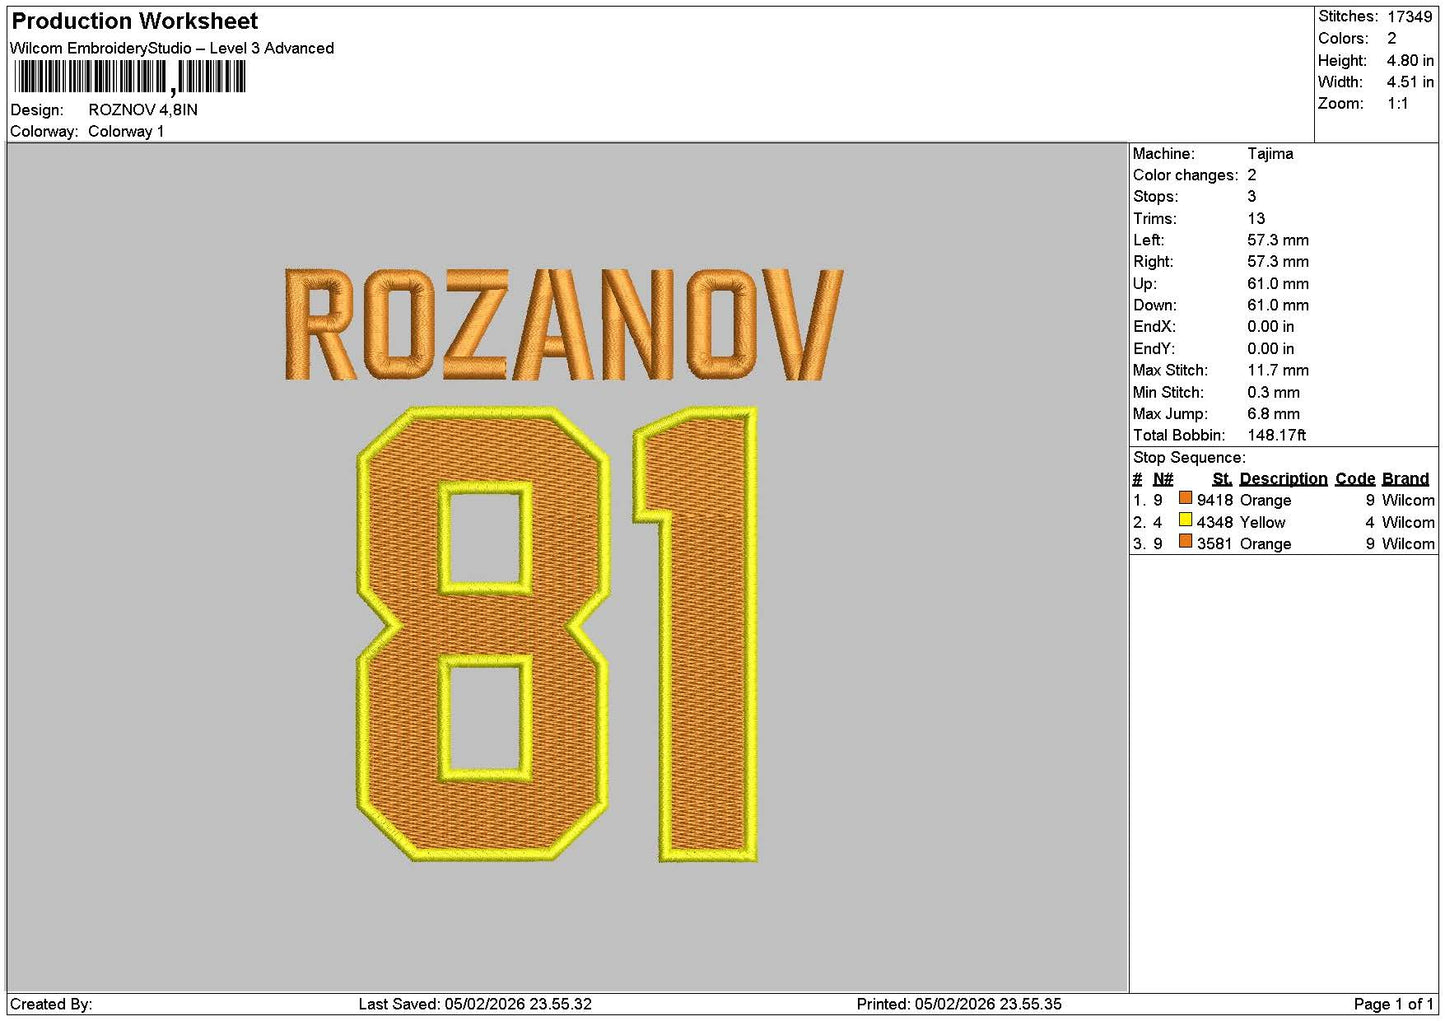Click thread number '9418' in stop 1

coord(1215,500)
